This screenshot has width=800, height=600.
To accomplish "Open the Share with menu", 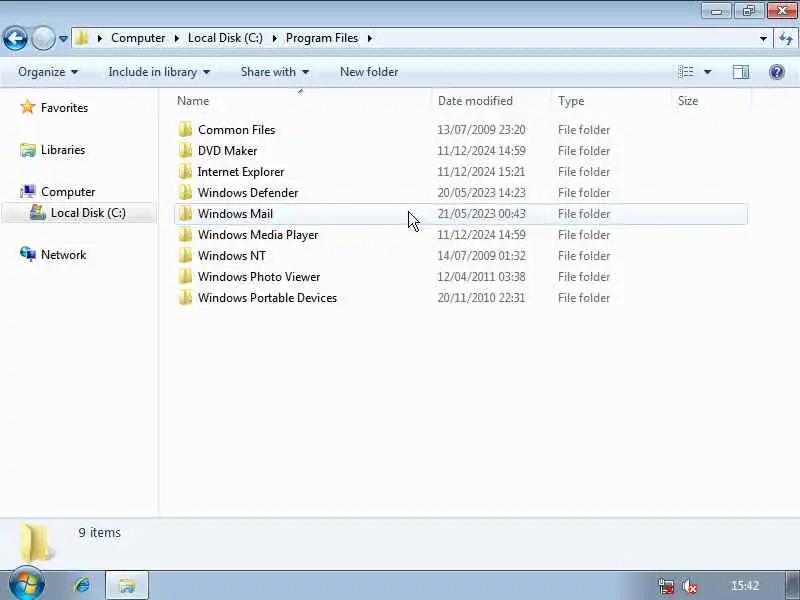I will tap(274, 72).
